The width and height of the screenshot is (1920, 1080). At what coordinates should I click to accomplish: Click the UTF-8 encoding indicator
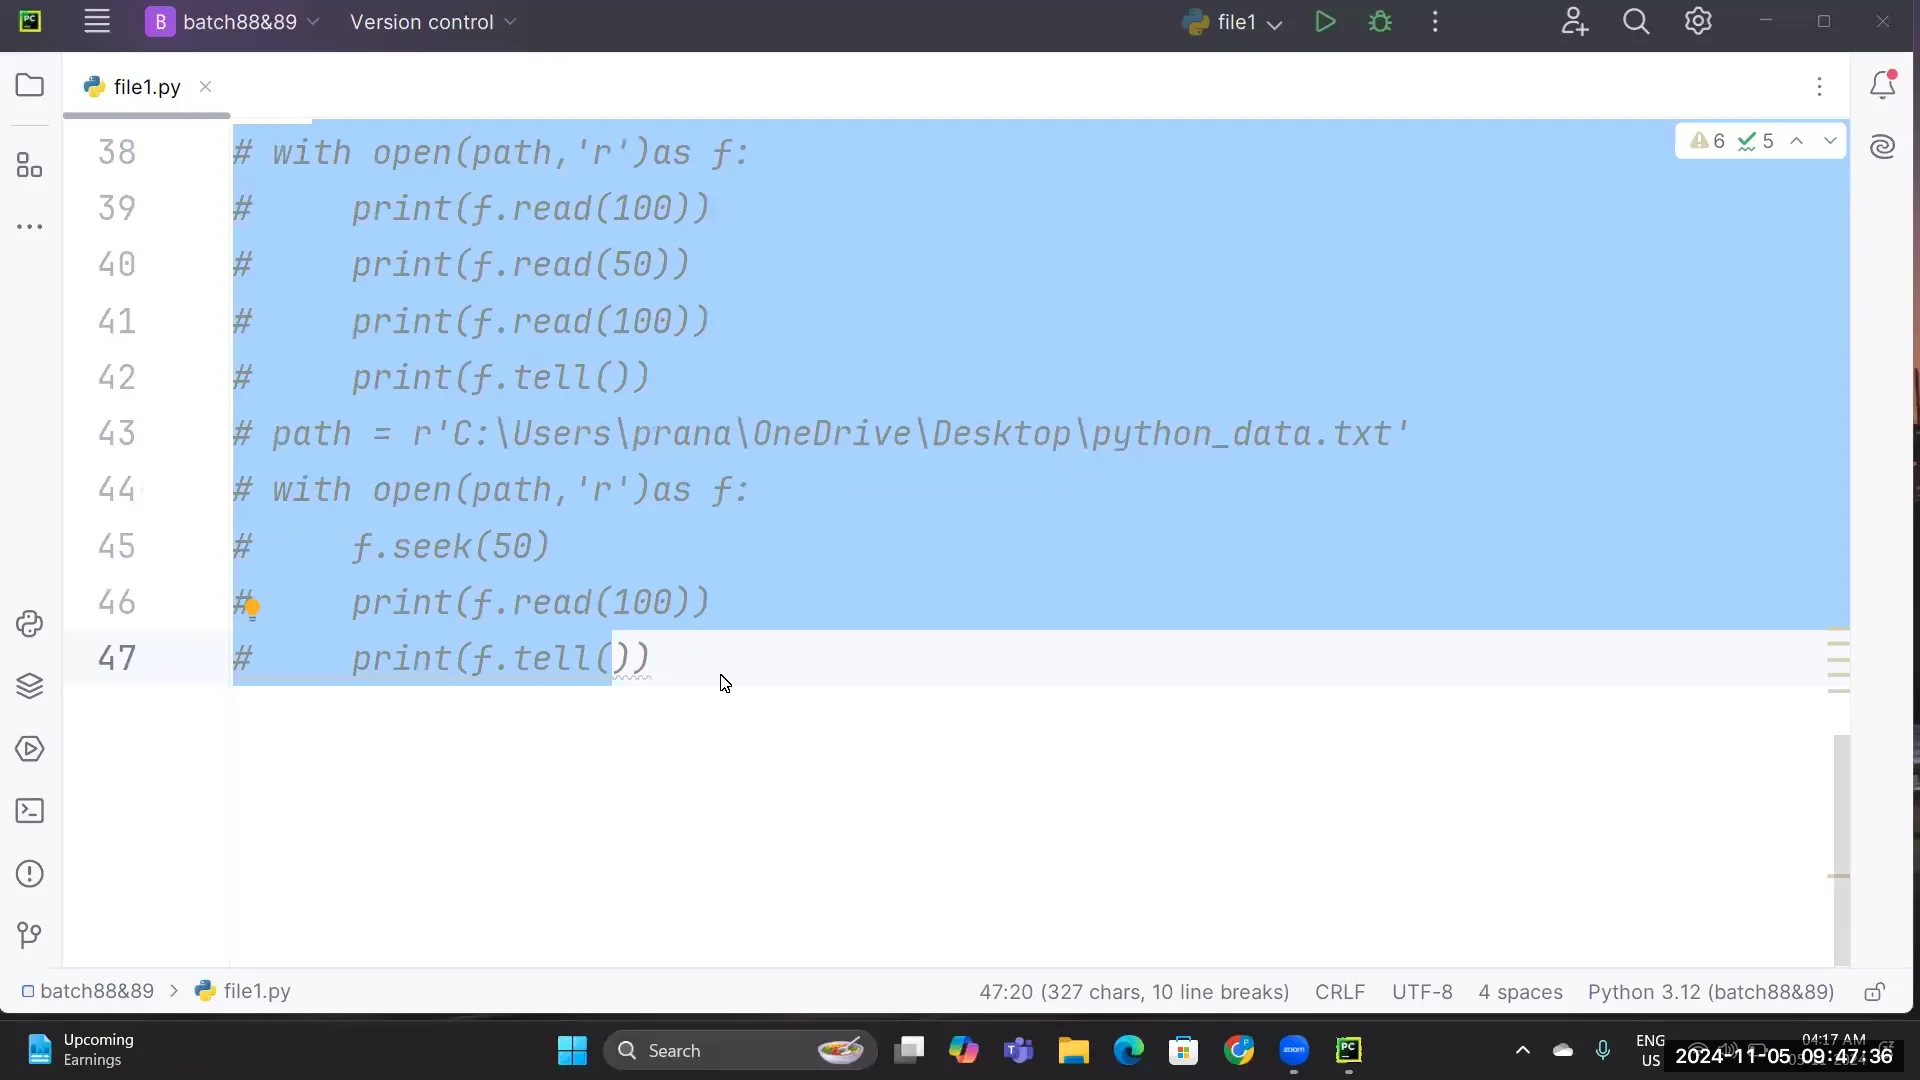tap(1421, 991)
